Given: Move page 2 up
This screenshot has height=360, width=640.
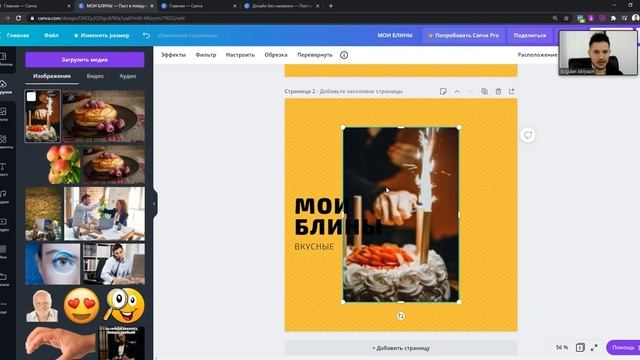Looking at the screenshot, I should [457, 91].
